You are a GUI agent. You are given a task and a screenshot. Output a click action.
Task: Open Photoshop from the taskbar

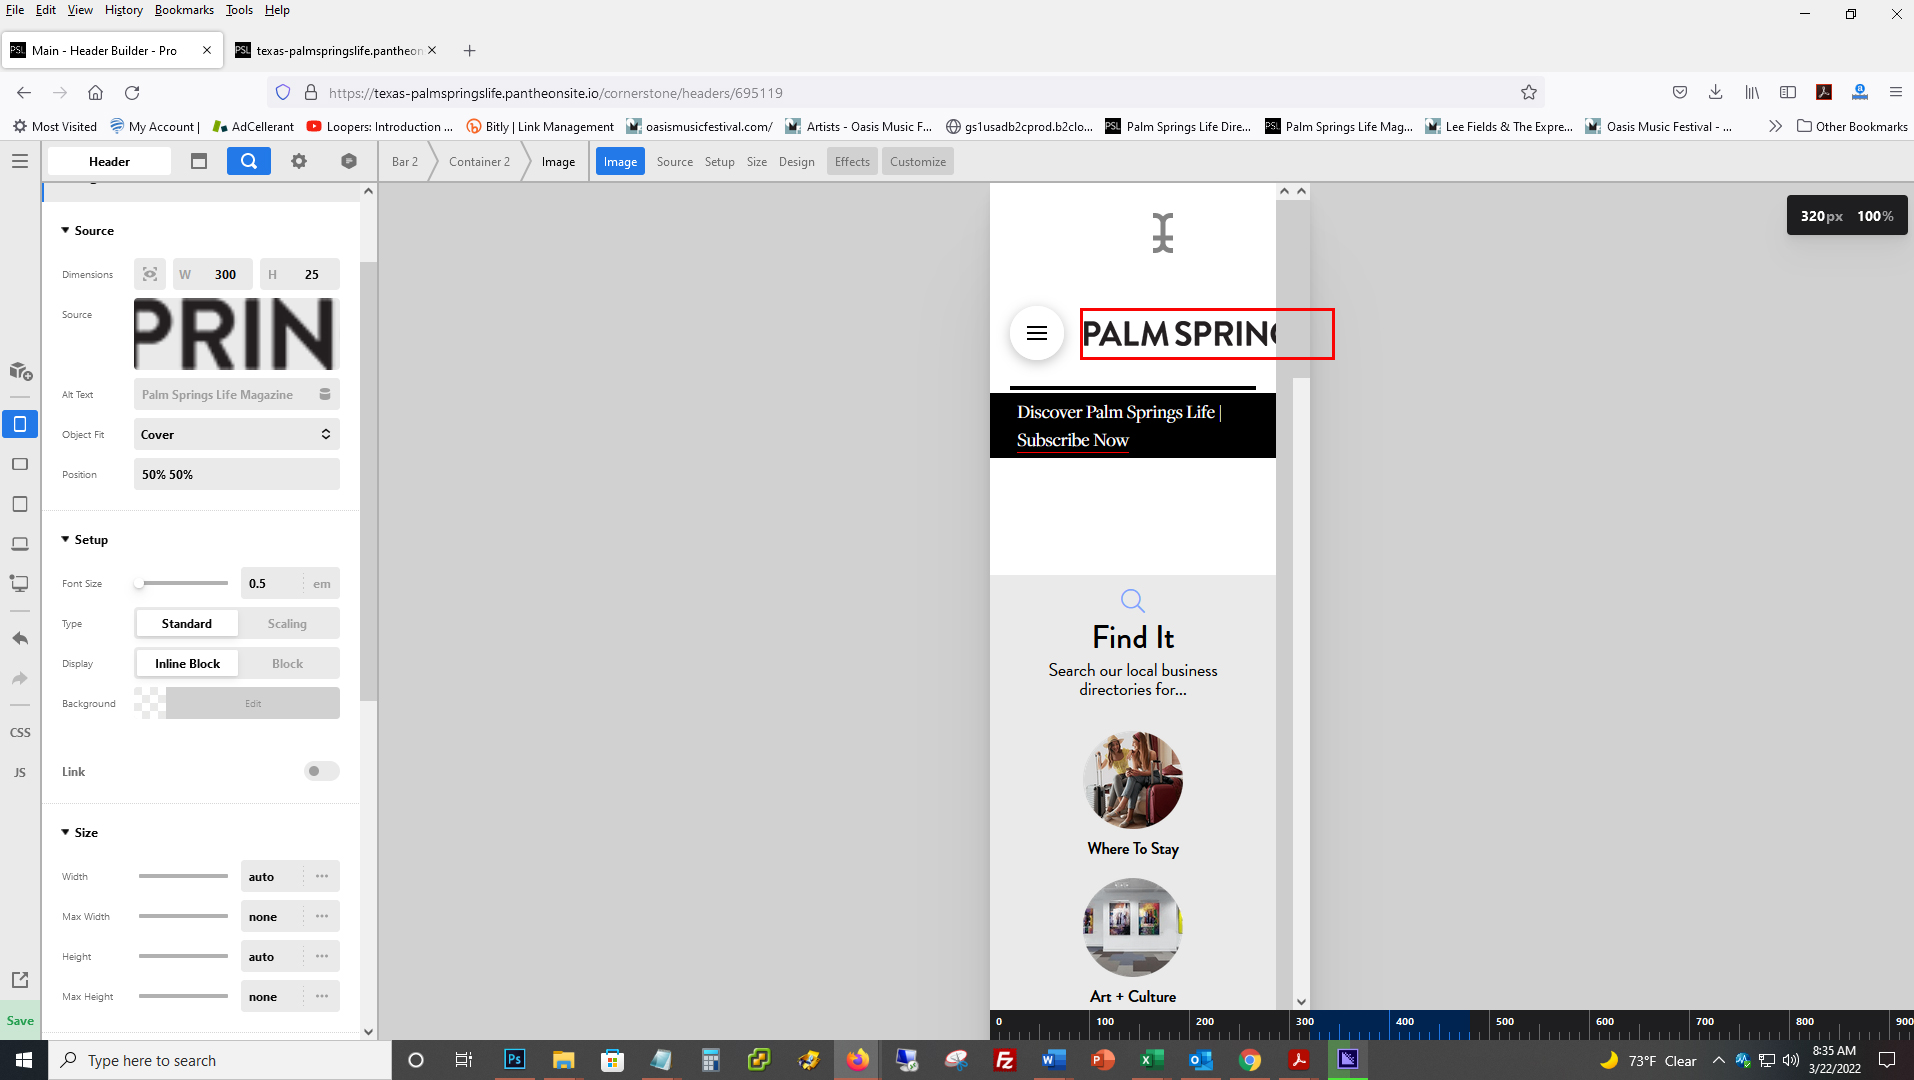tap(515, 1060)
